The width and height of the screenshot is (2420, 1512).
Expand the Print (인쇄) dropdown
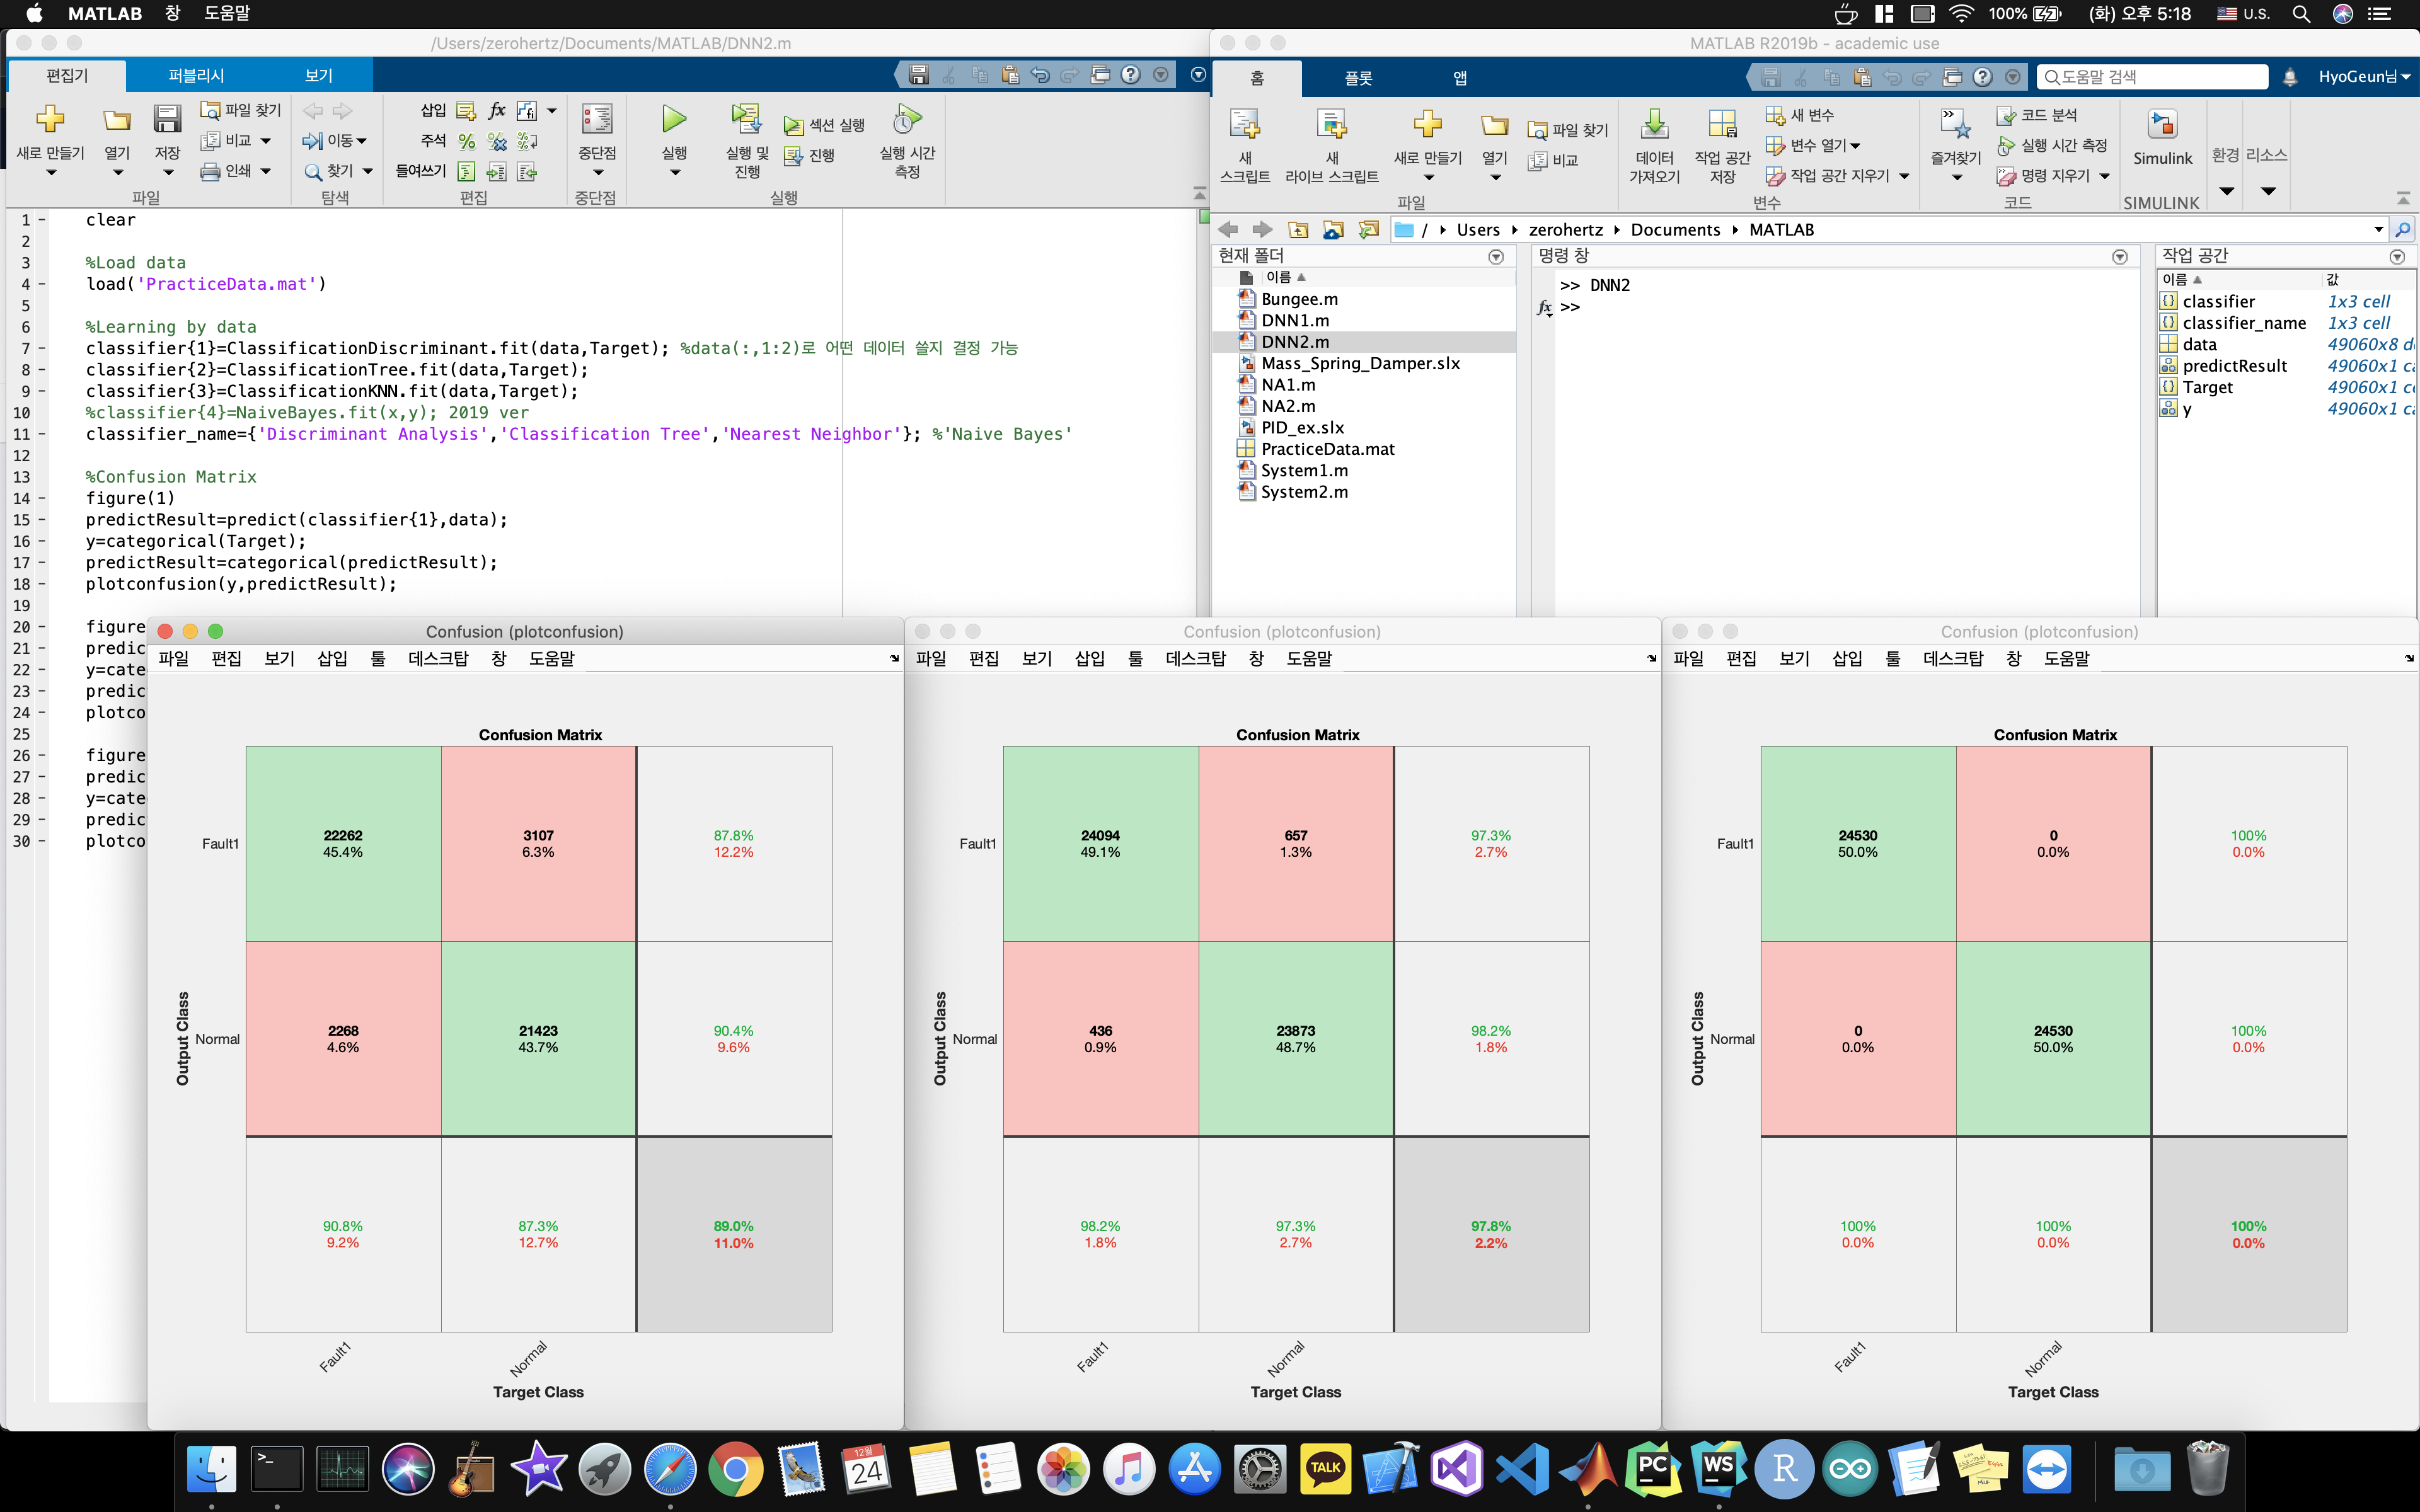(266, 172)
